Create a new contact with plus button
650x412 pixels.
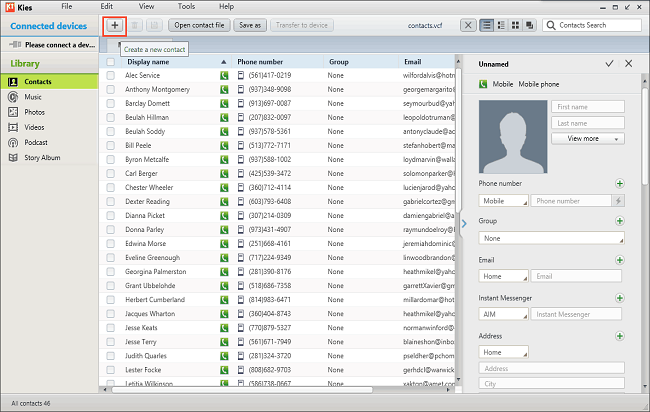point(114,25)
